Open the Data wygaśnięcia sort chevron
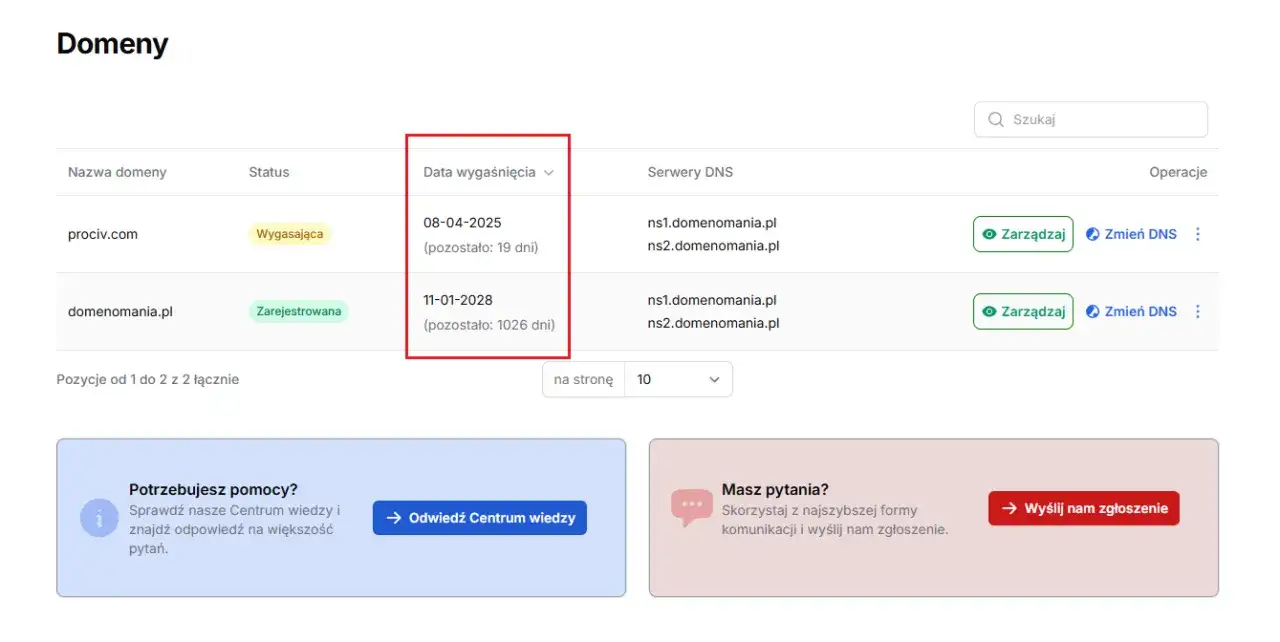Screen dimensions: 1280x642 coord(549,172)
